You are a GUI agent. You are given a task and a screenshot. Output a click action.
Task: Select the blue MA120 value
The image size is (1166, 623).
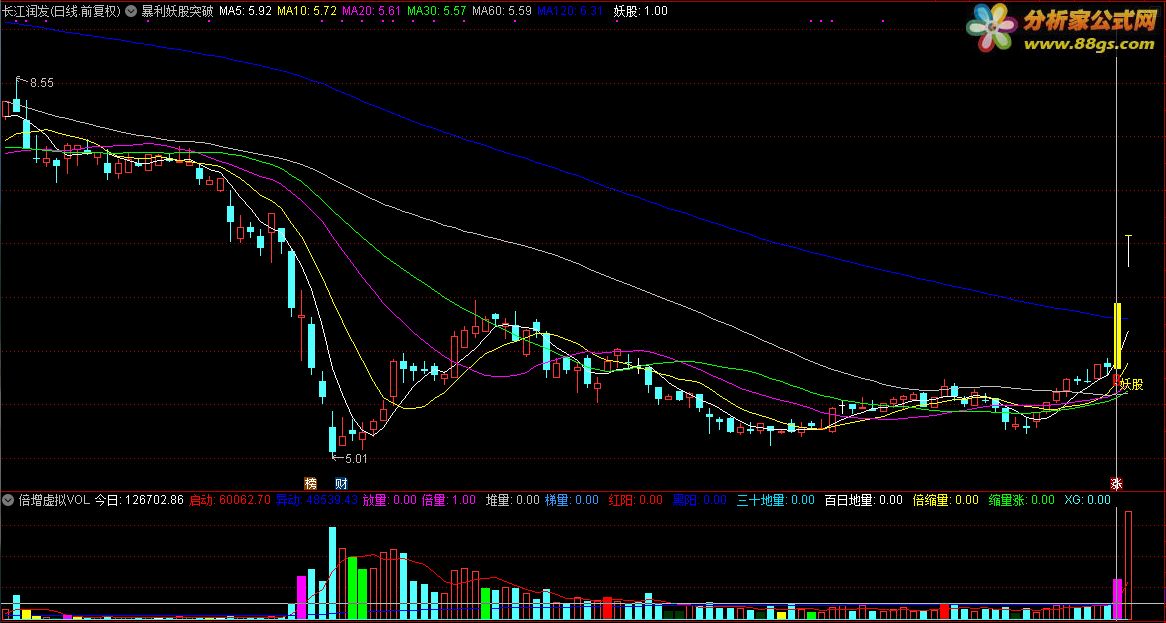point(570,11)
